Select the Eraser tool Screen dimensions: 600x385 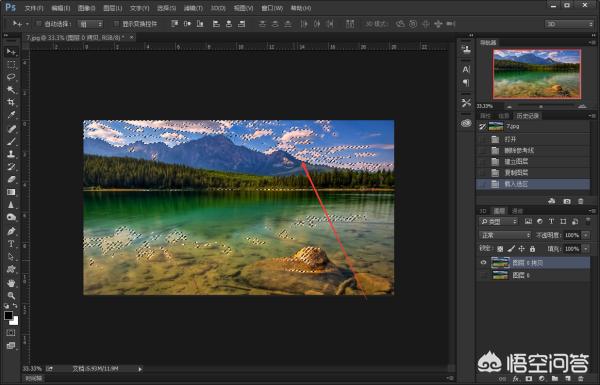click(x=11, y=179)
